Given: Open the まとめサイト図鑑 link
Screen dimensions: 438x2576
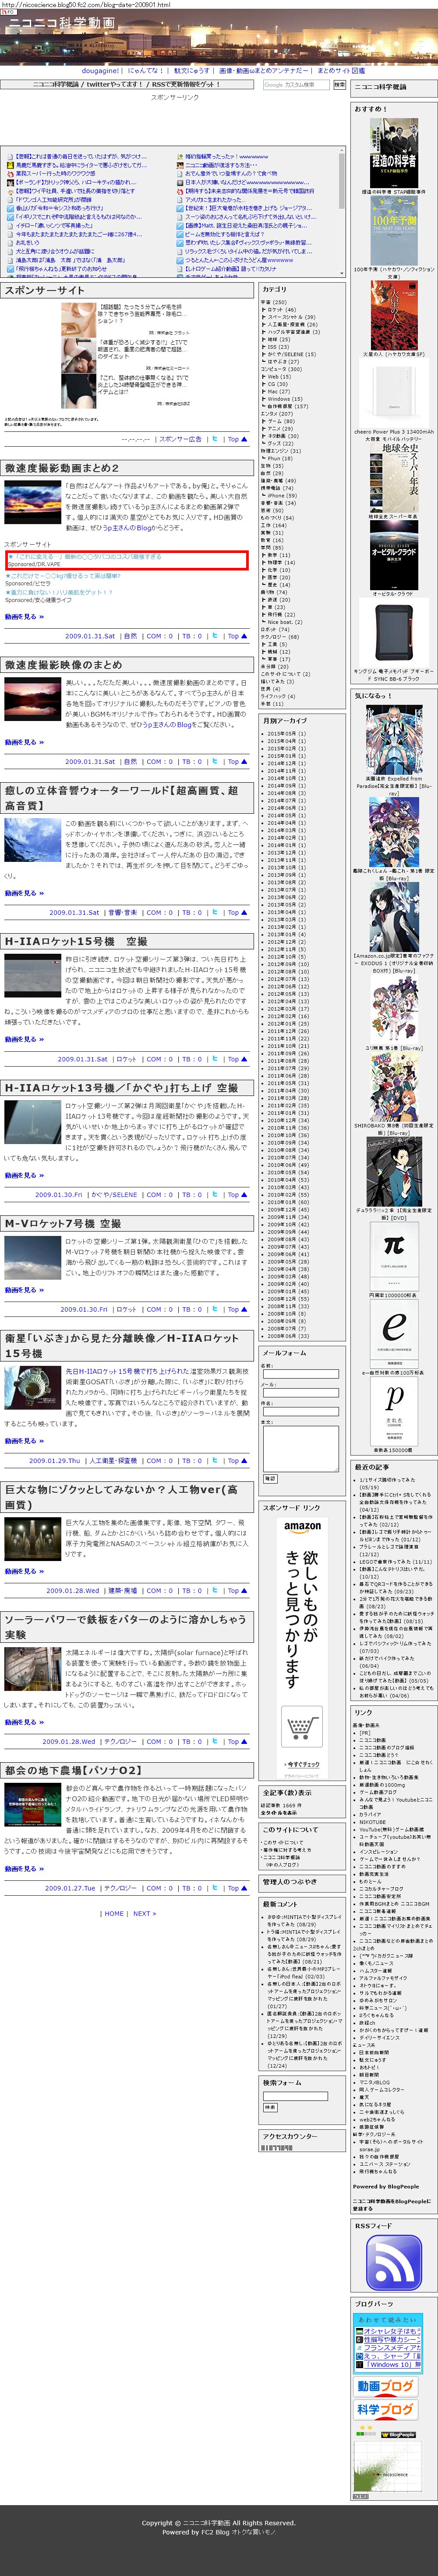Looking at the screenshot, I should tap(341, 71).
